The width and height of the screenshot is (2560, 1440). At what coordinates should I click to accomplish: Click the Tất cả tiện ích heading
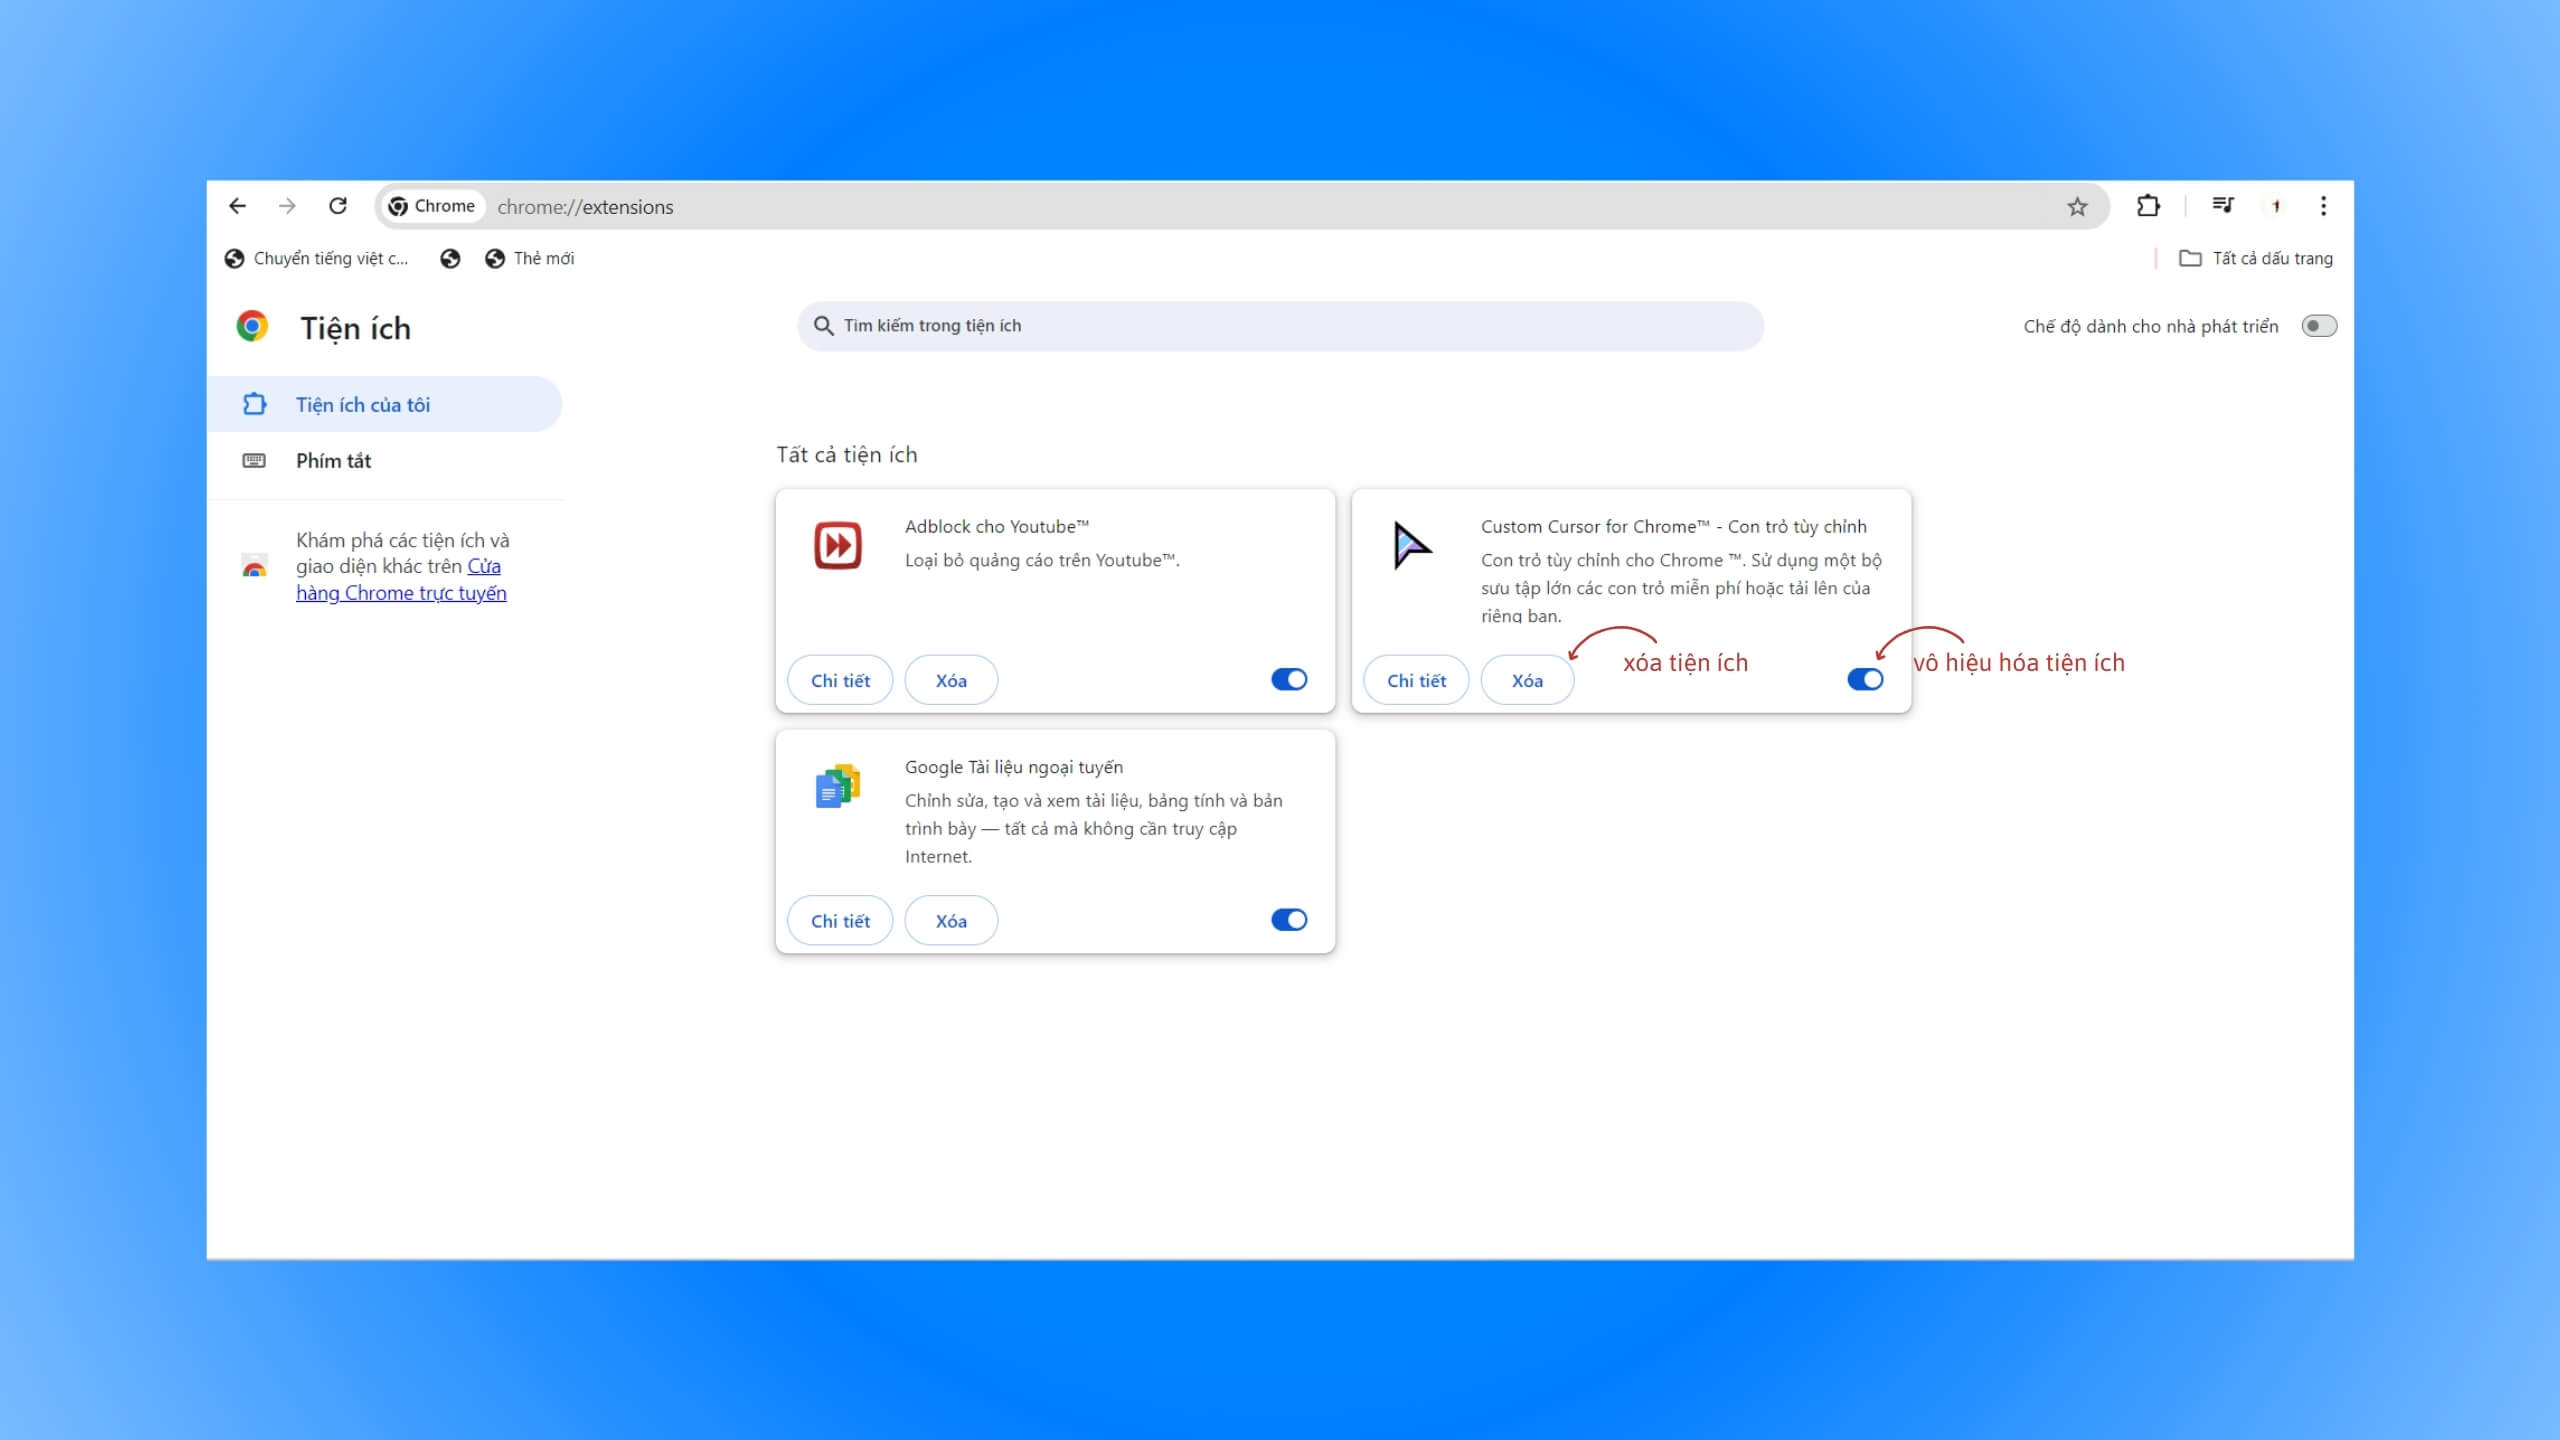[846, 455]
